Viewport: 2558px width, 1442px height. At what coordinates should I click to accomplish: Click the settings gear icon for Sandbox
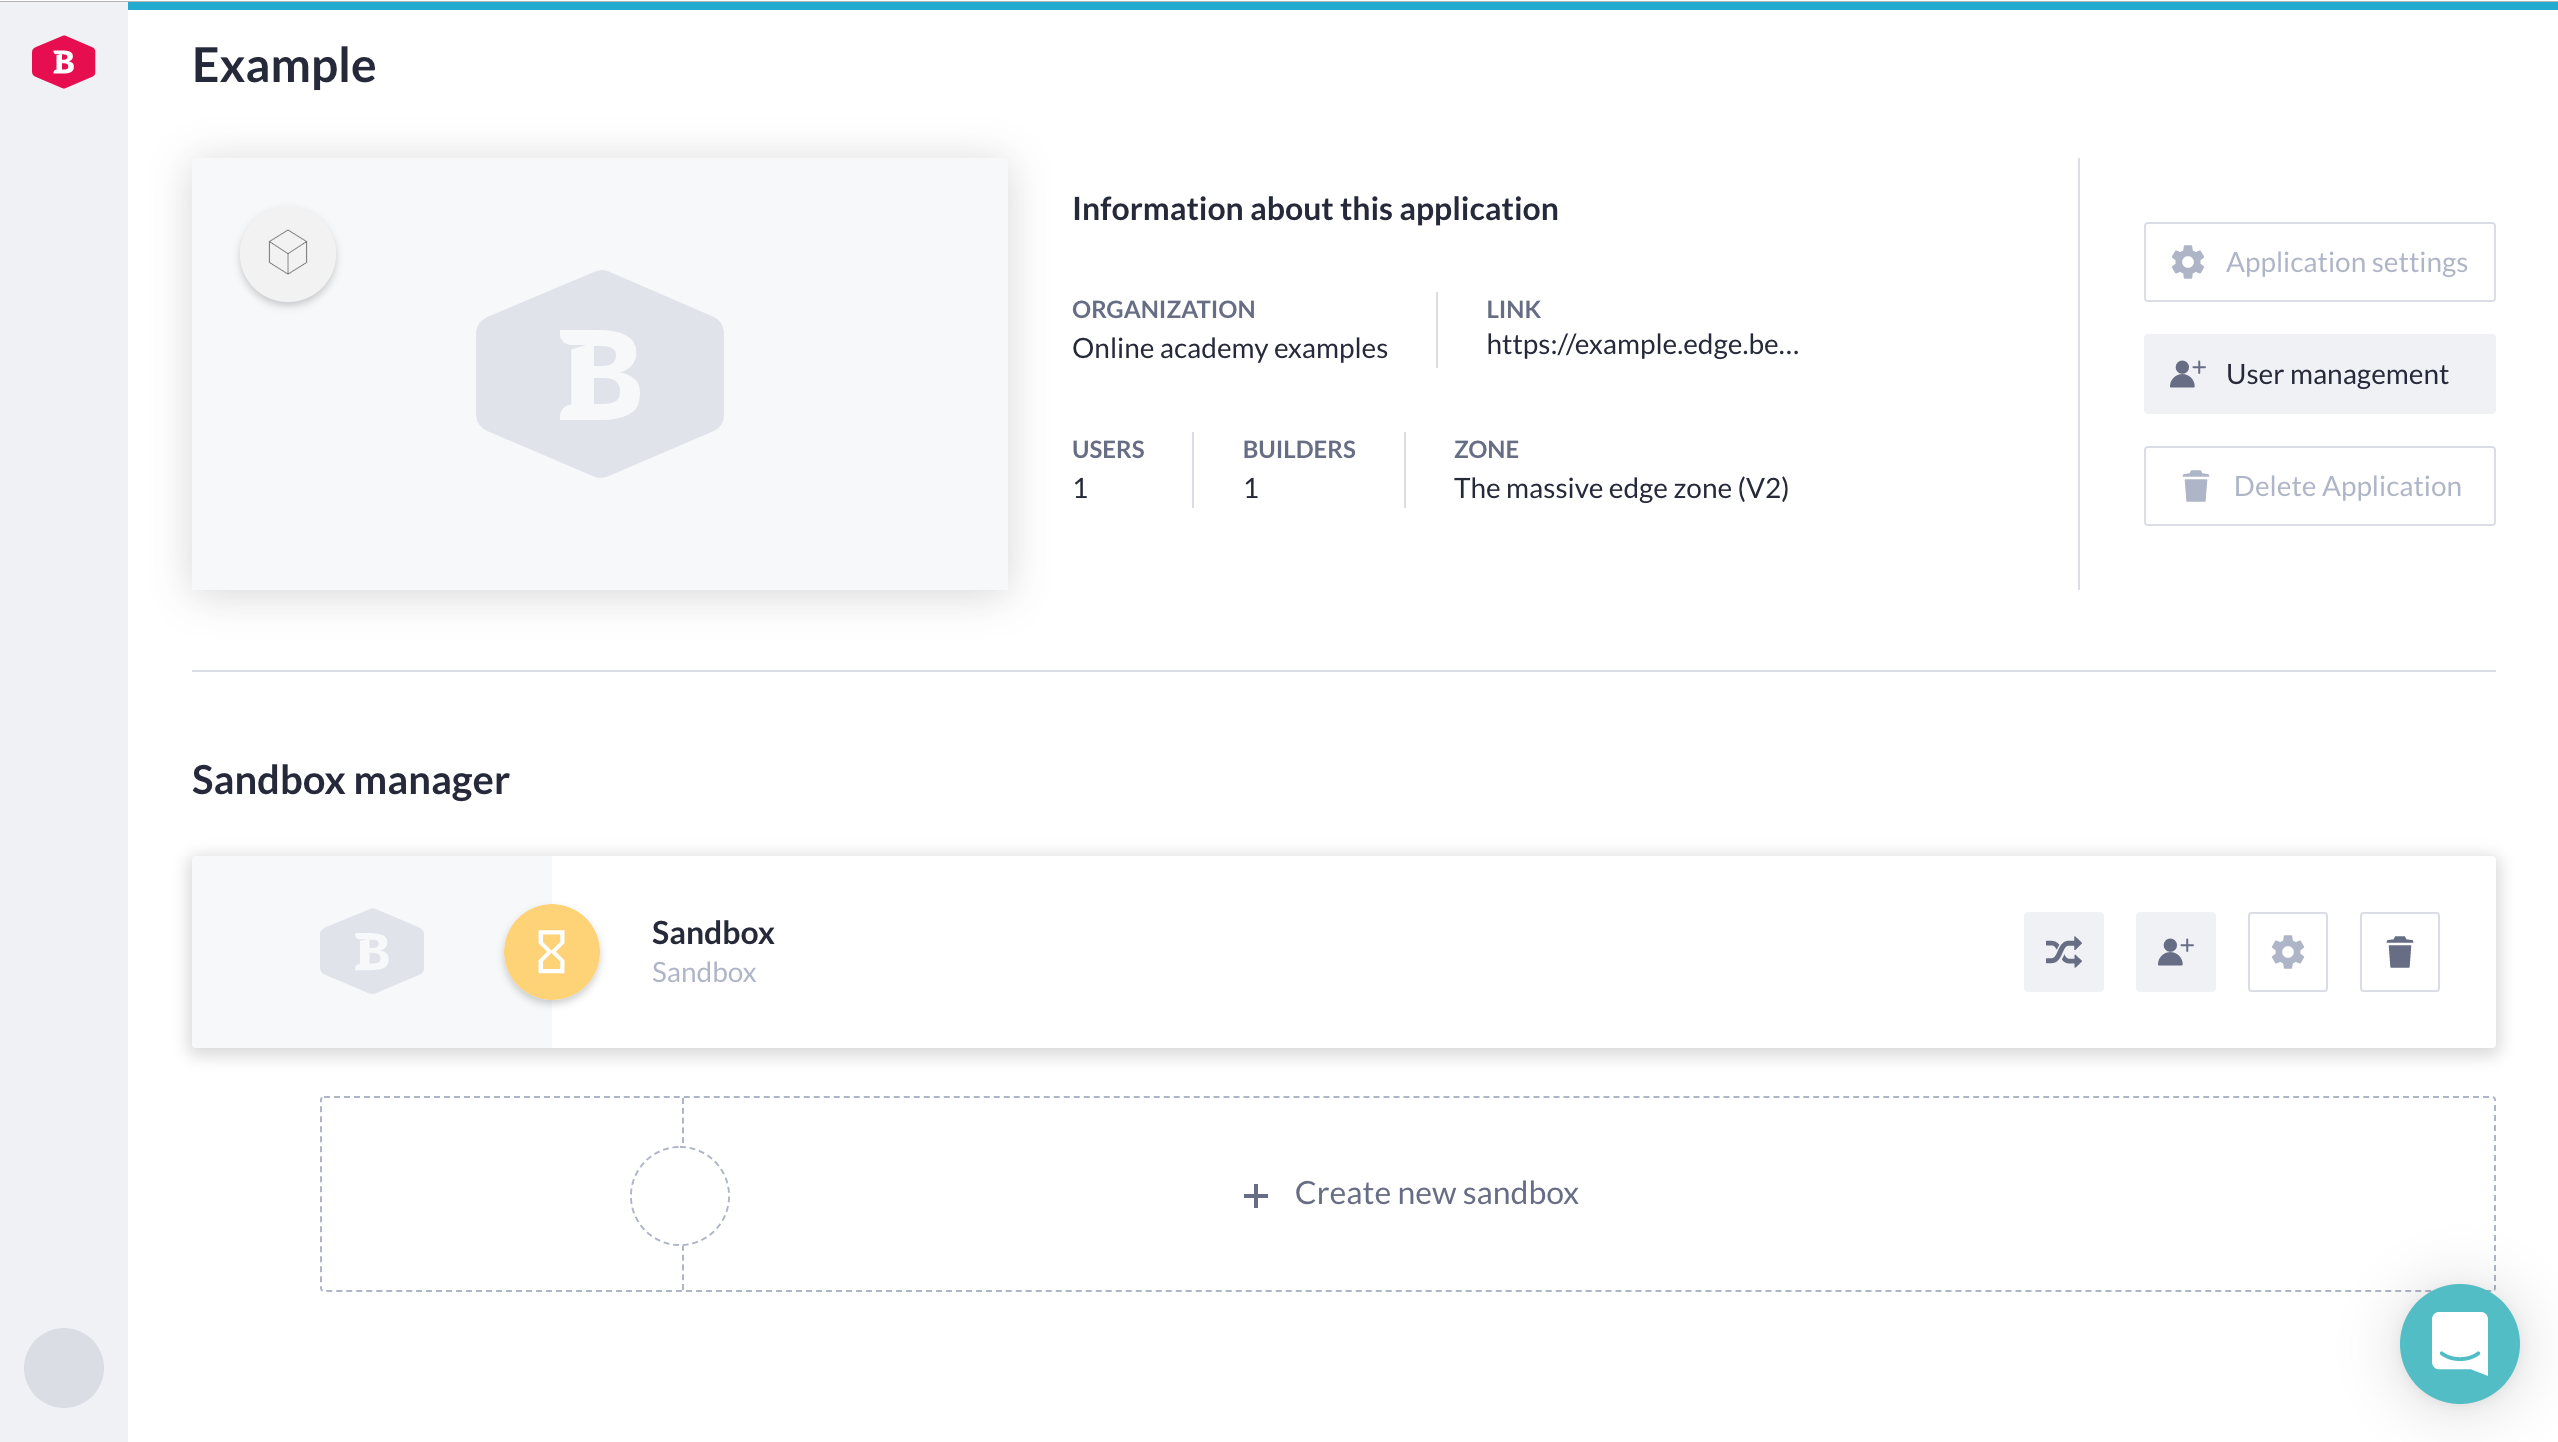point(2287,950)
